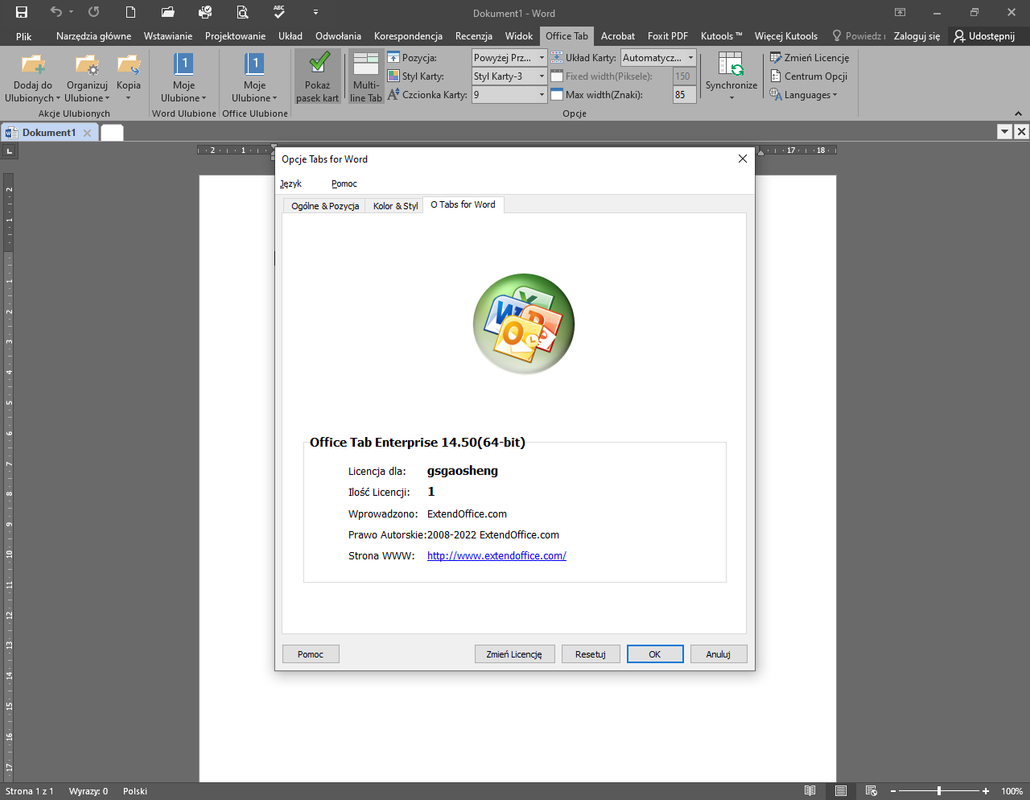This screenshot has height=800, width=1030.
Task: Open the Plik menu
Action: [24, 36]
